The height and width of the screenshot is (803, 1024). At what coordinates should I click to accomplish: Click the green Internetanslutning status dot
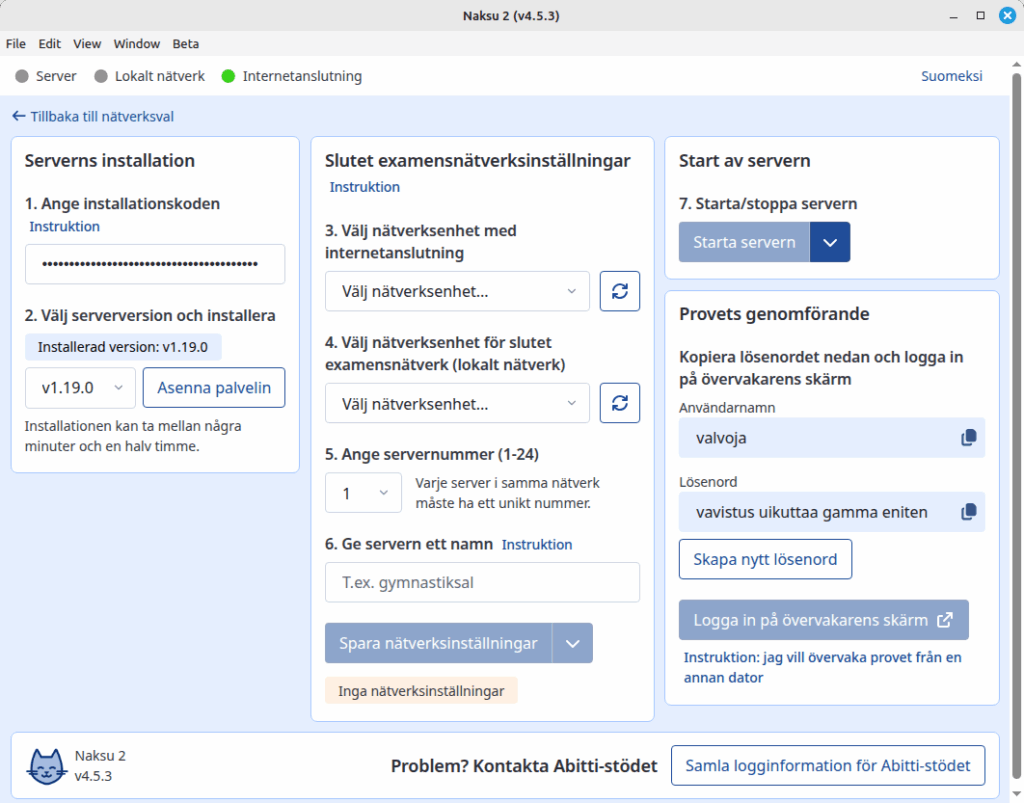pos(230,75)
